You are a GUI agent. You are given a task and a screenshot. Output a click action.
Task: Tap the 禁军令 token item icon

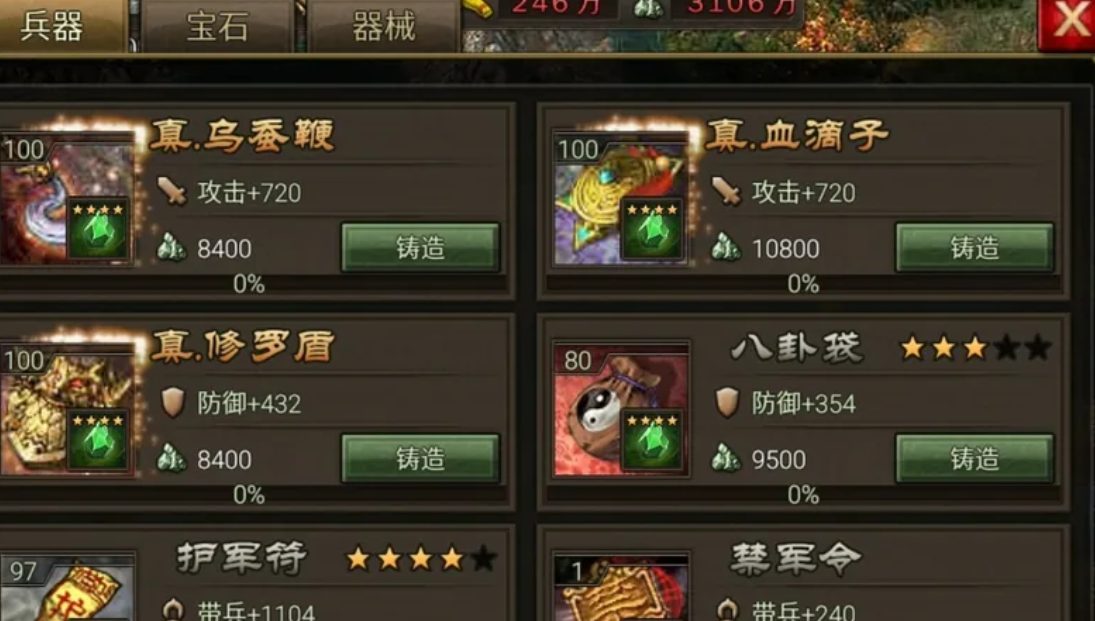(620, 588)
